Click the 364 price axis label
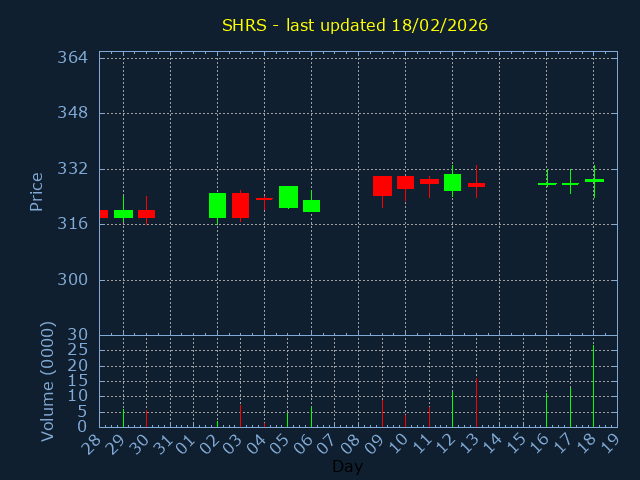The height and width of the screenshot is (480, 640). [73, 57]
